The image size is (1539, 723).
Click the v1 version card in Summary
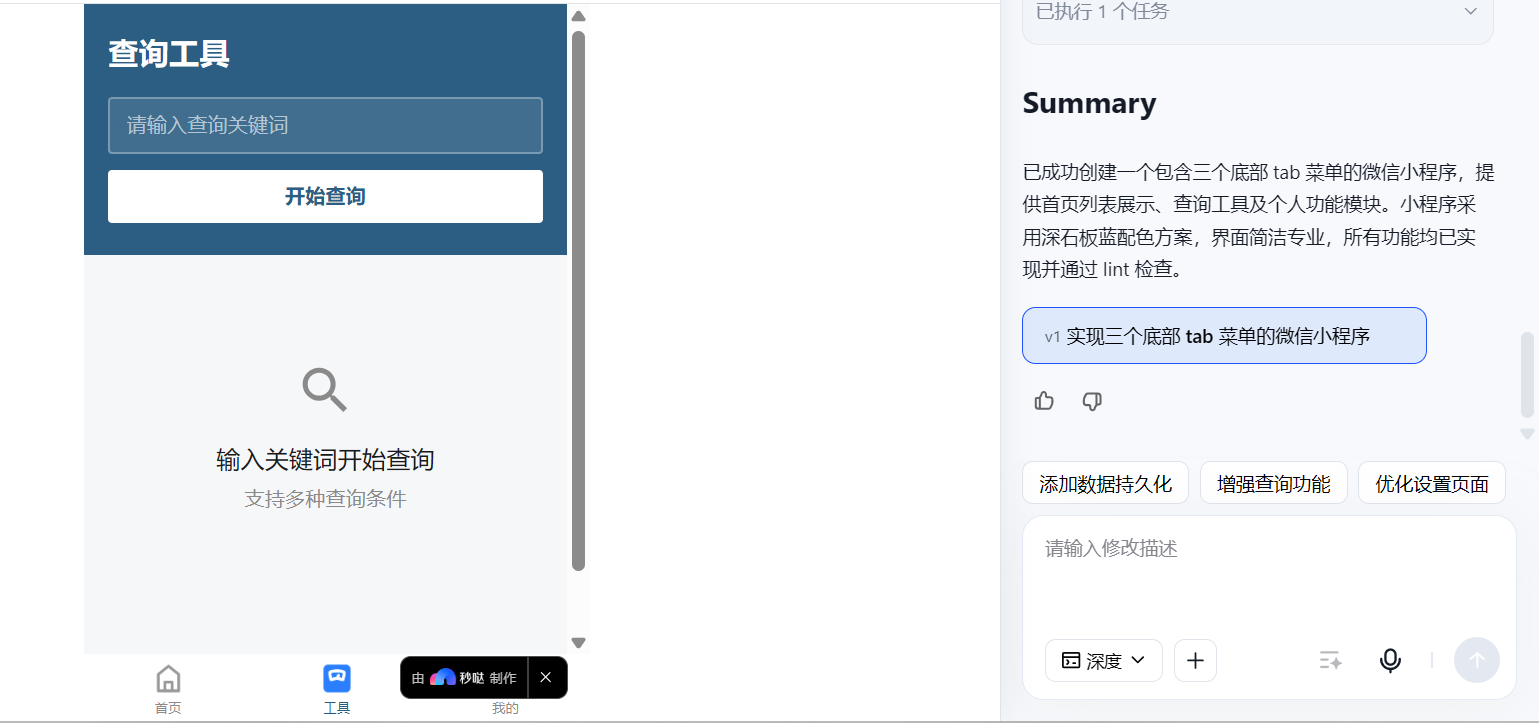tap(1223, 335)
